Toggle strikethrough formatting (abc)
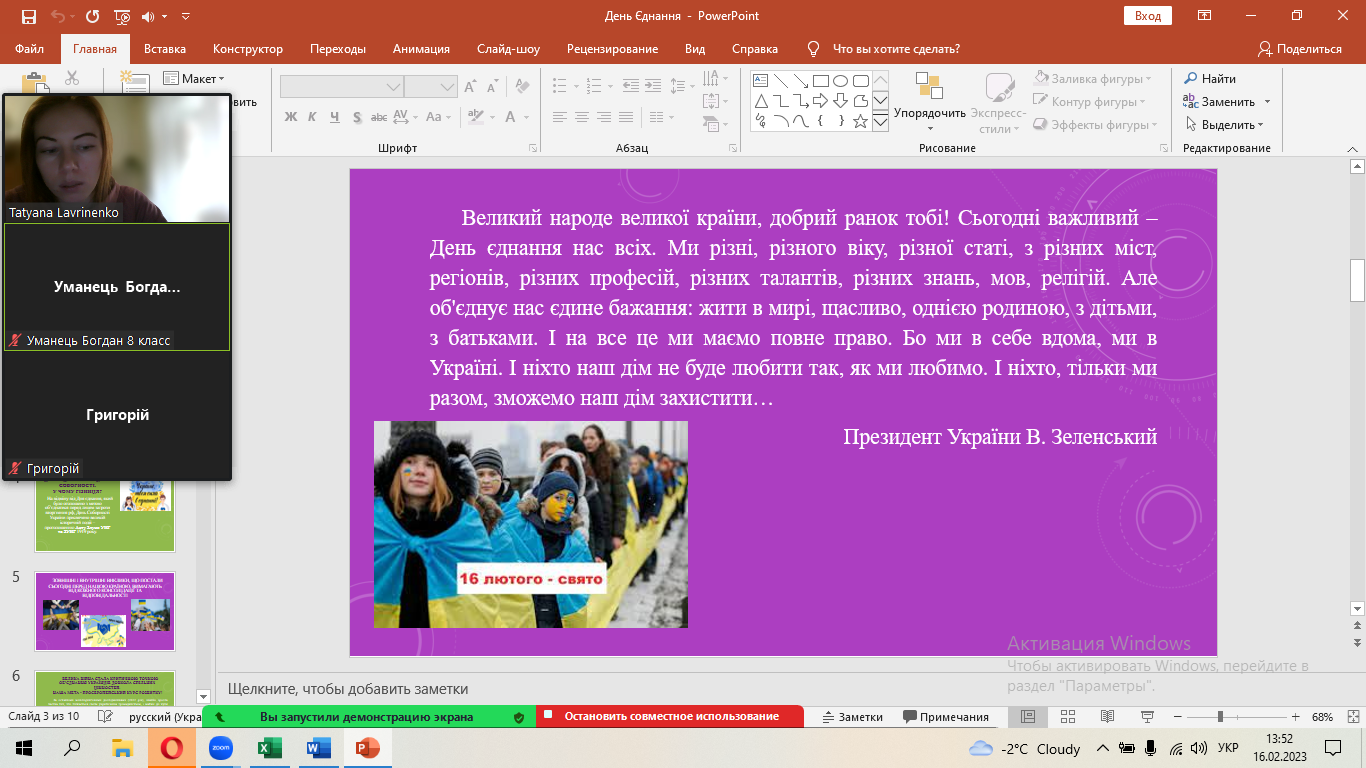 click(x=380, y=117)
